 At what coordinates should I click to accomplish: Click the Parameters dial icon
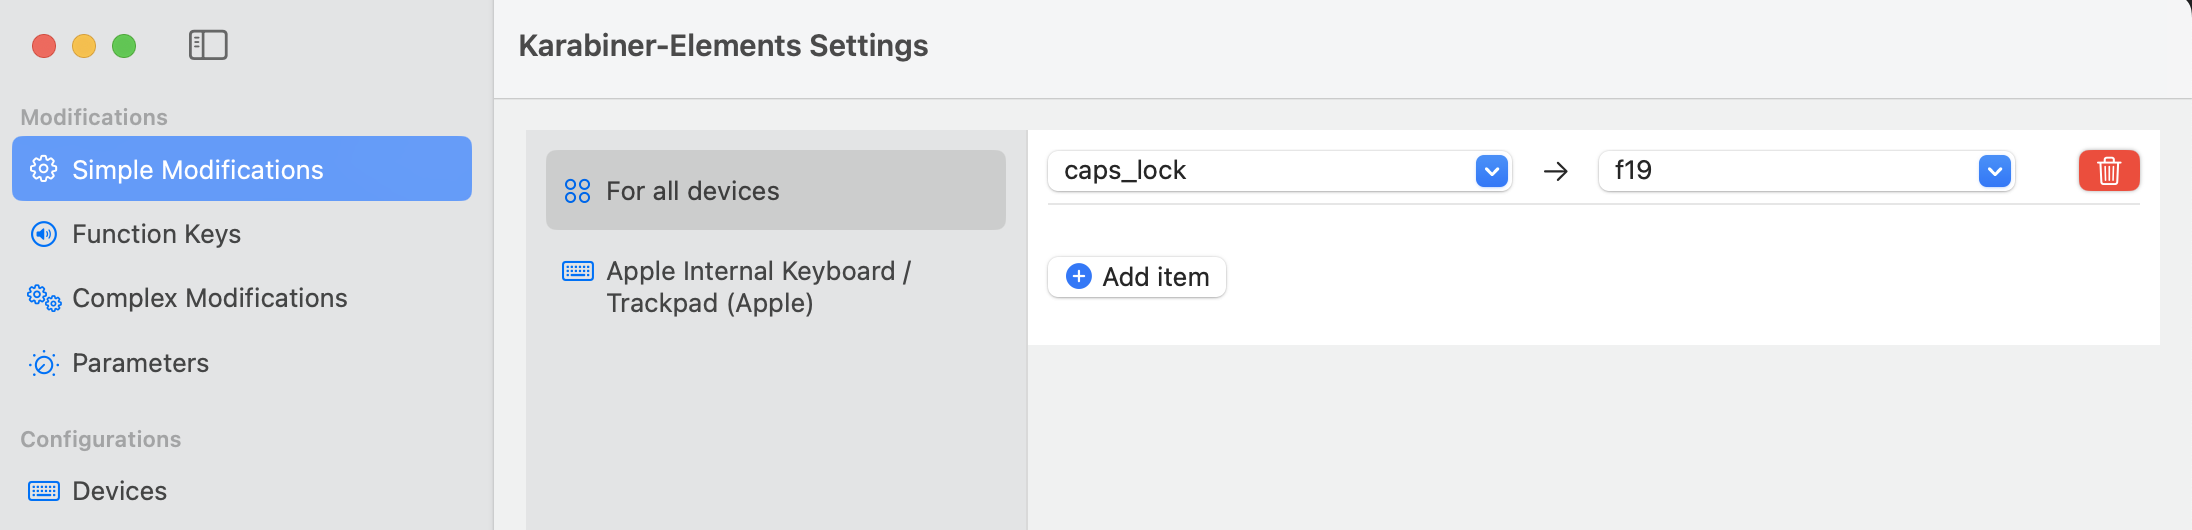coord(44,363)
